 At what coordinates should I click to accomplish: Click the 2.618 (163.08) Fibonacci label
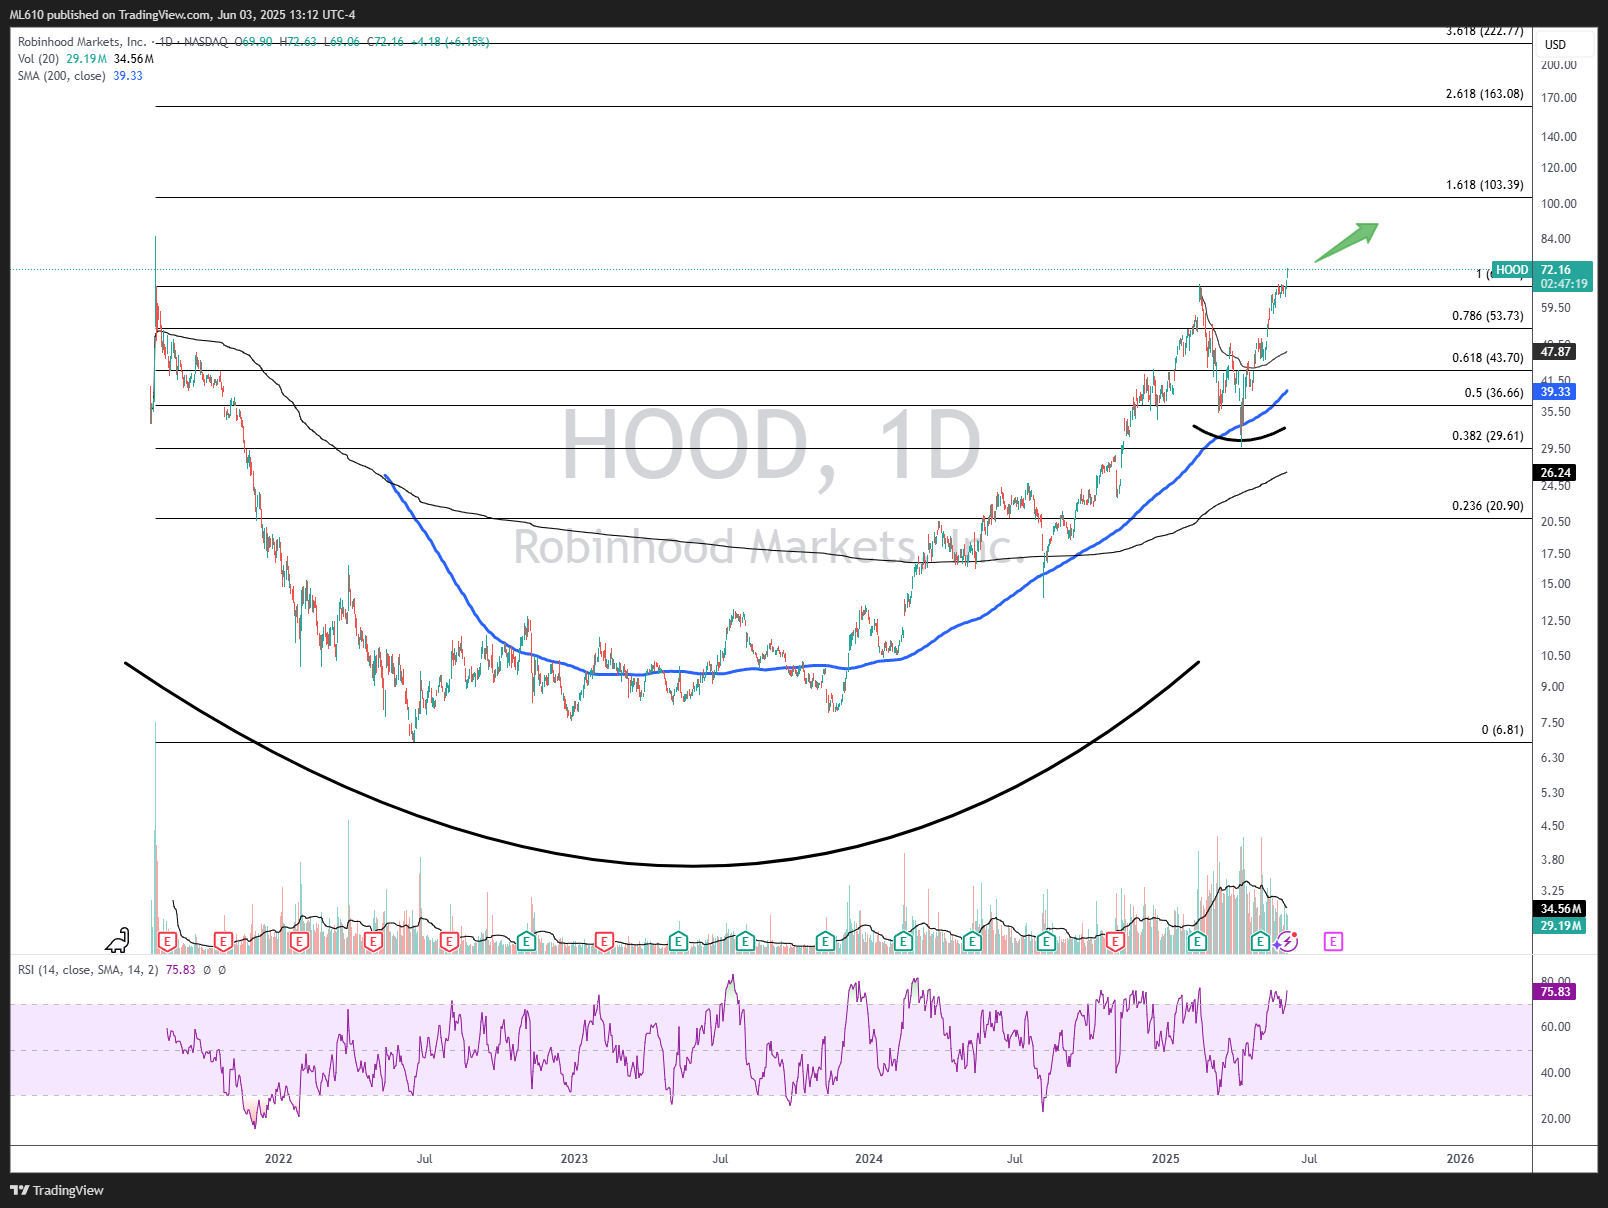click(x=1485, y=94)
